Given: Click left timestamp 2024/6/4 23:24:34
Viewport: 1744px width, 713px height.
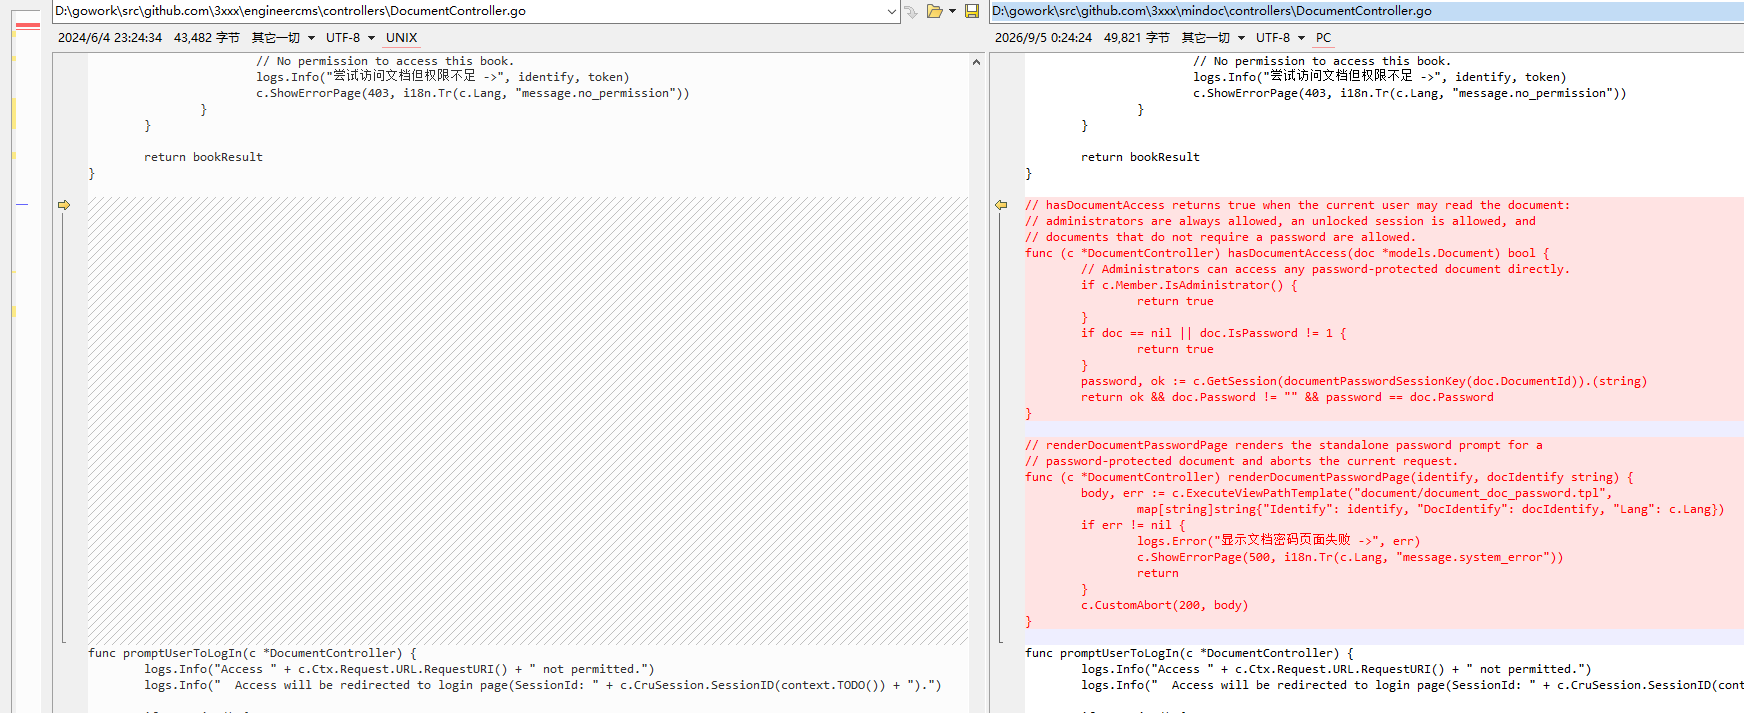Looking at the screenshot, I should (110, 38).
